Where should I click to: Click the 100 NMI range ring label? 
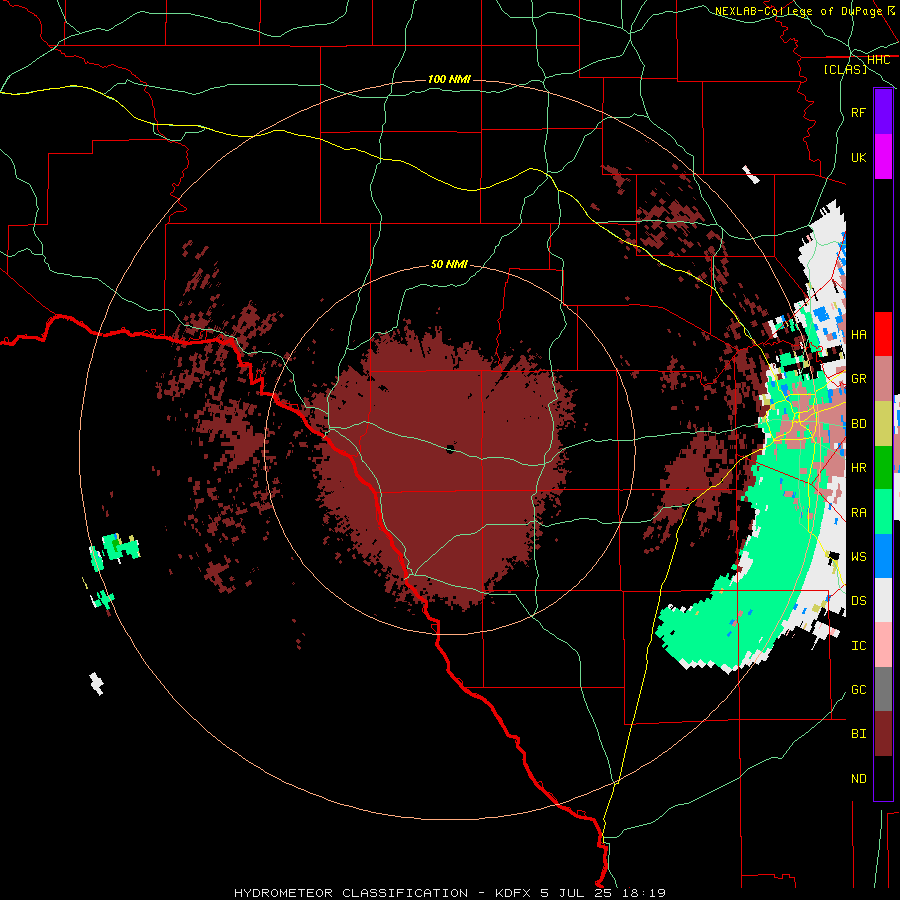pyautogui.click(x=449, y=79)
